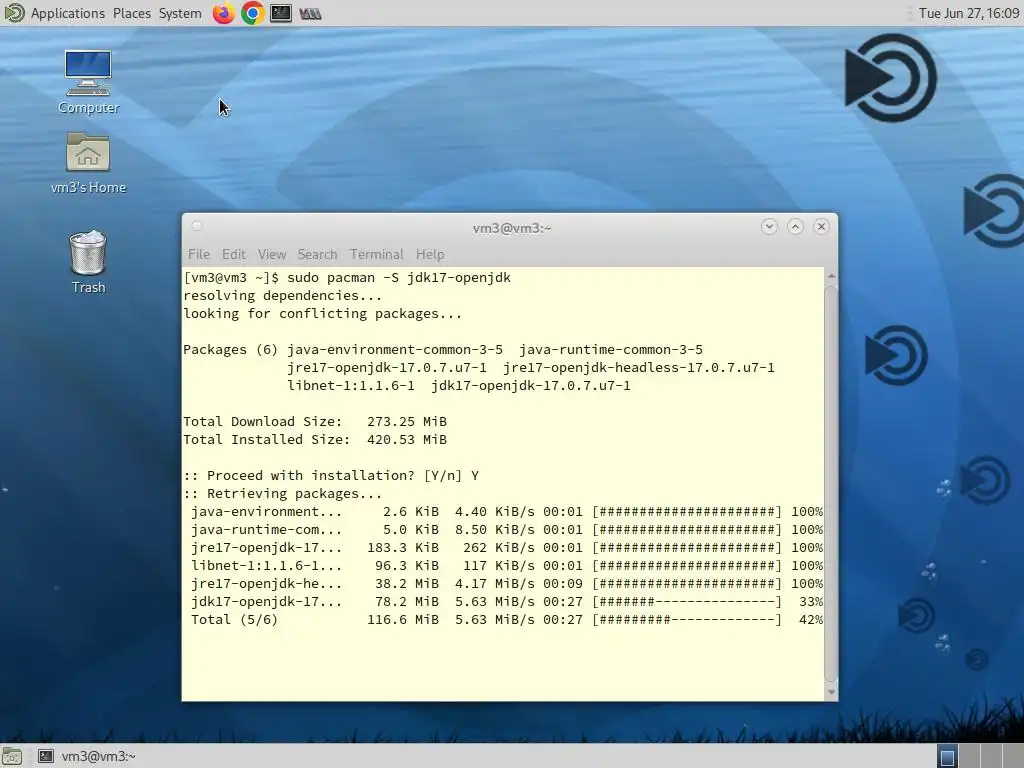Open the Places menu
This screenshot has height=768, width=1024.
click(x=132, y=13)
